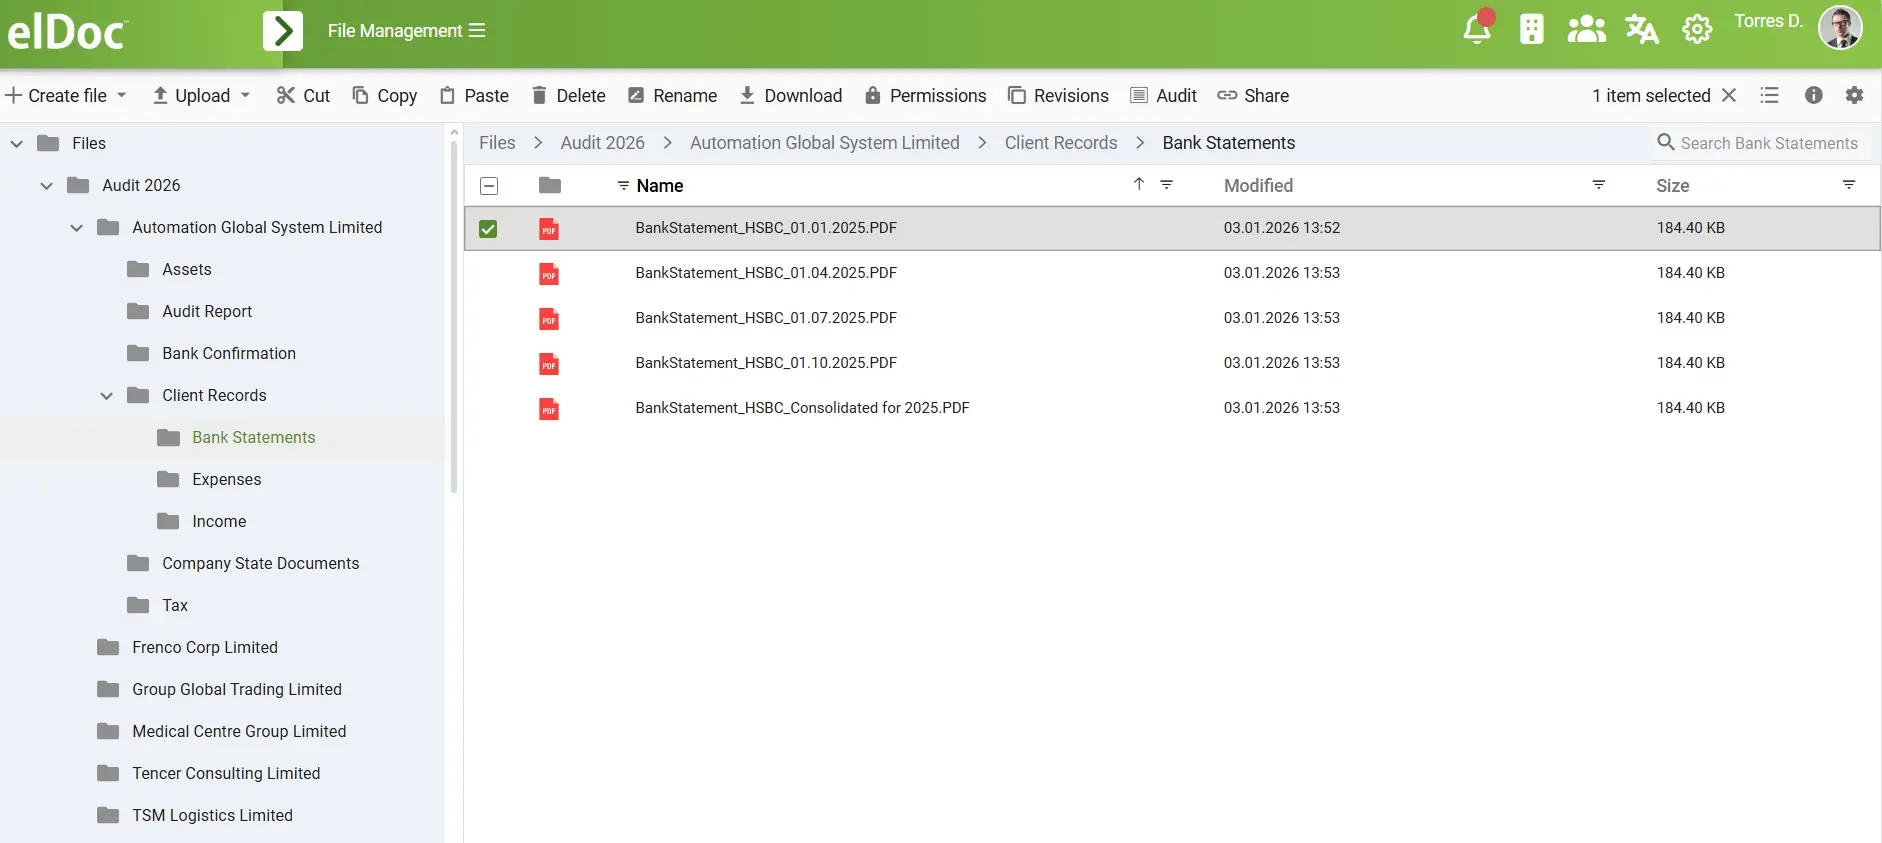The image size is (1882, 843).
Task: Click the Download button in toolbar
Action: click(790, 96)
